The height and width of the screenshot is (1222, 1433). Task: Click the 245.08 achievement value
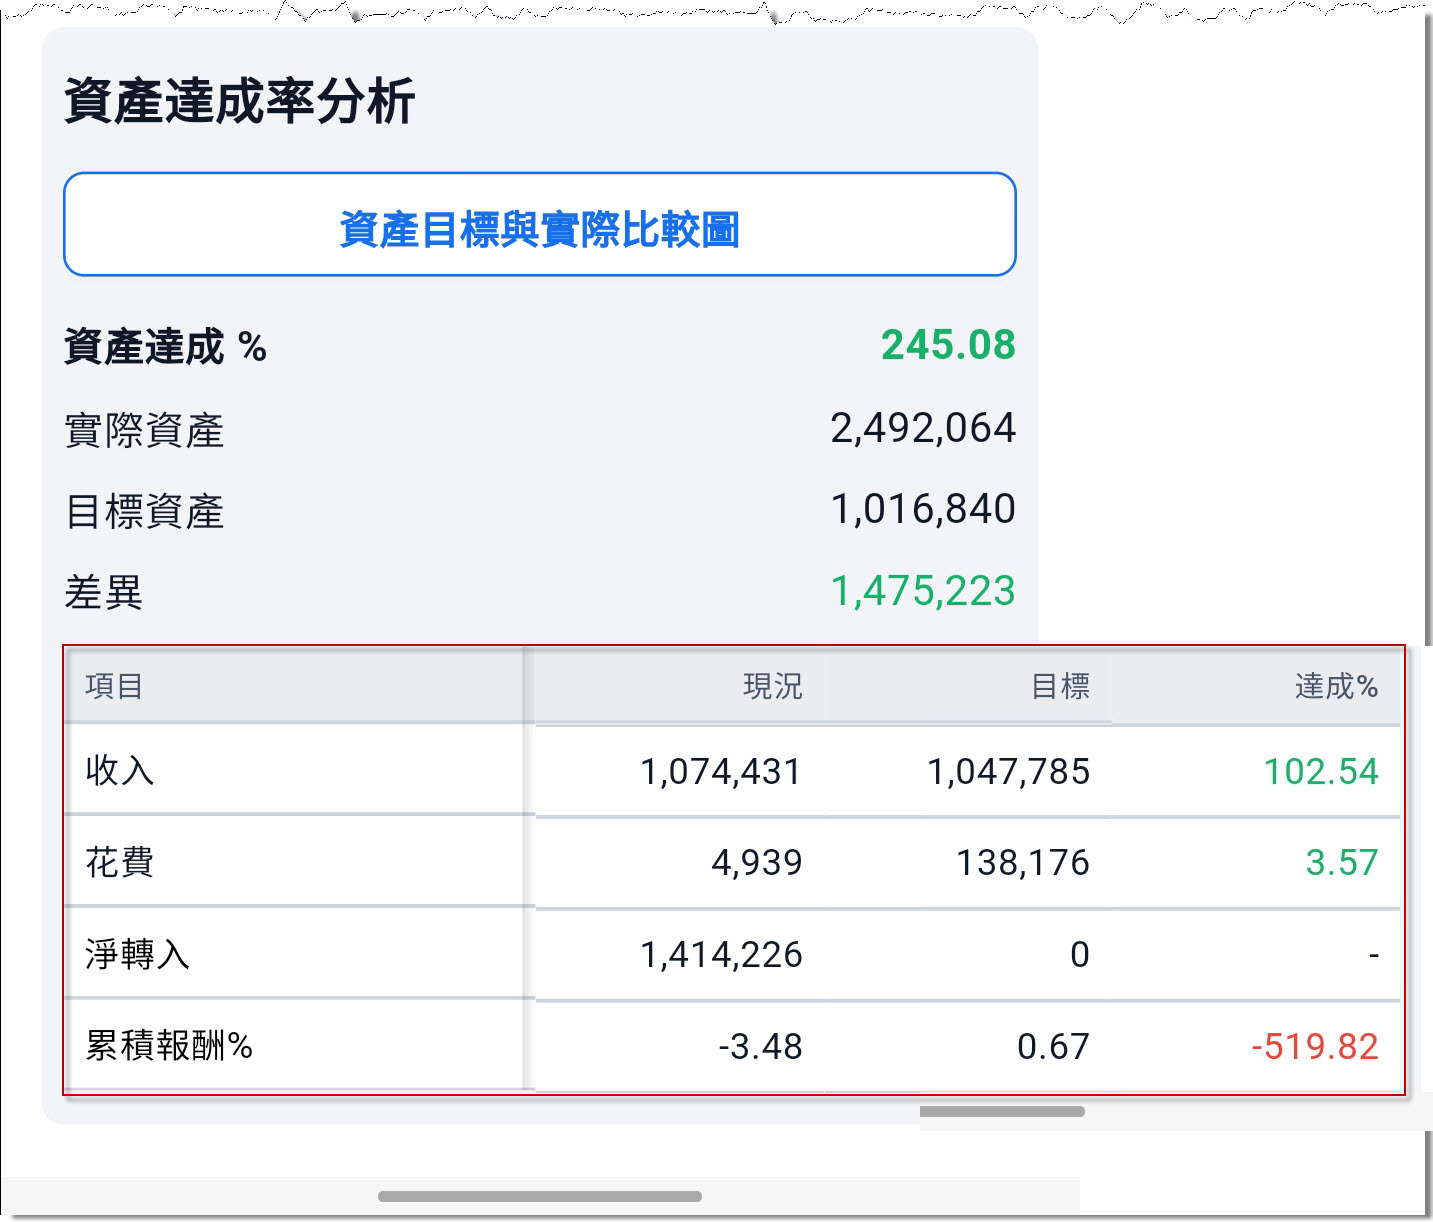(x=948, y=345)
